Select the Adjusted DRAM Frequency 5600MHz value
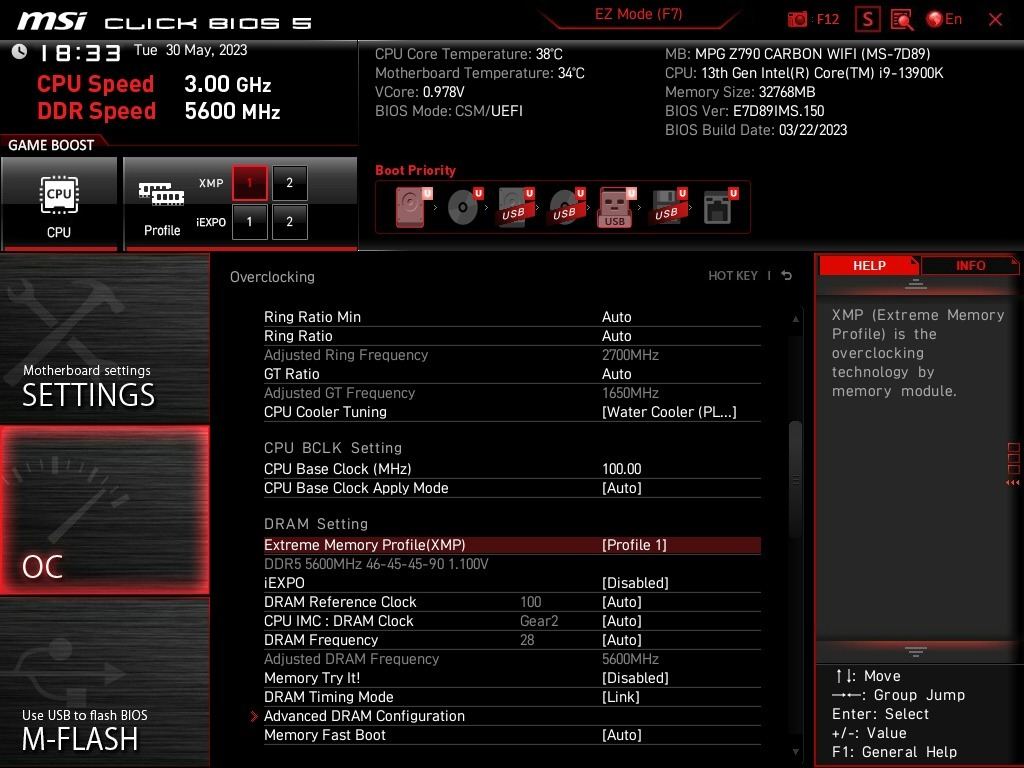 coord(630,659)
